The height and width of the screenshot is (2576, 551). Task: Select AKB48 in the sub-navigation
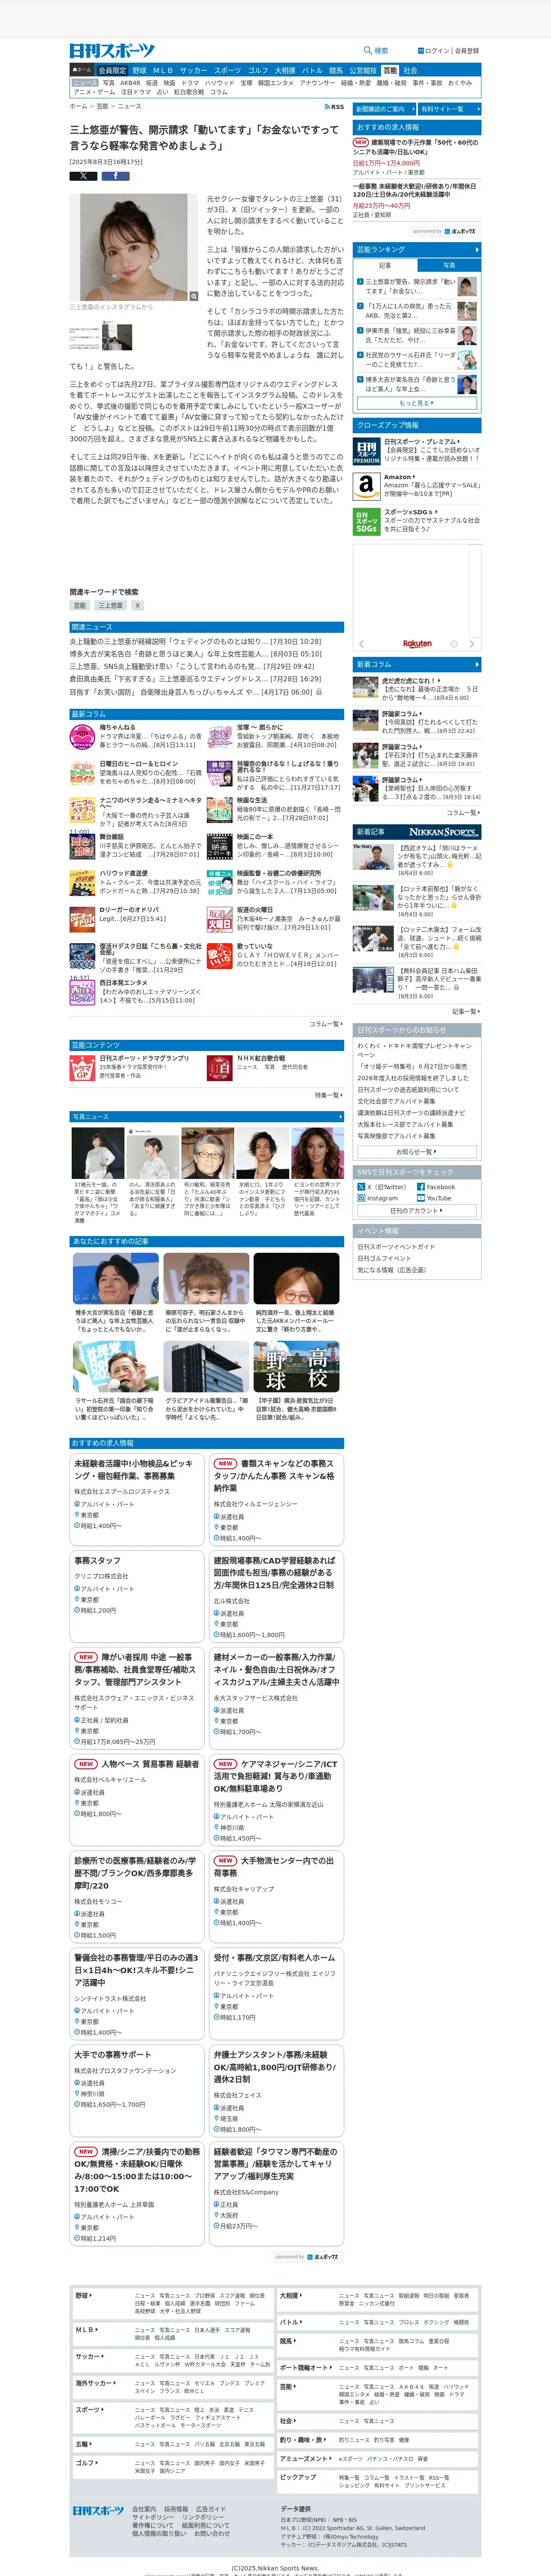[x=130, y=83]
